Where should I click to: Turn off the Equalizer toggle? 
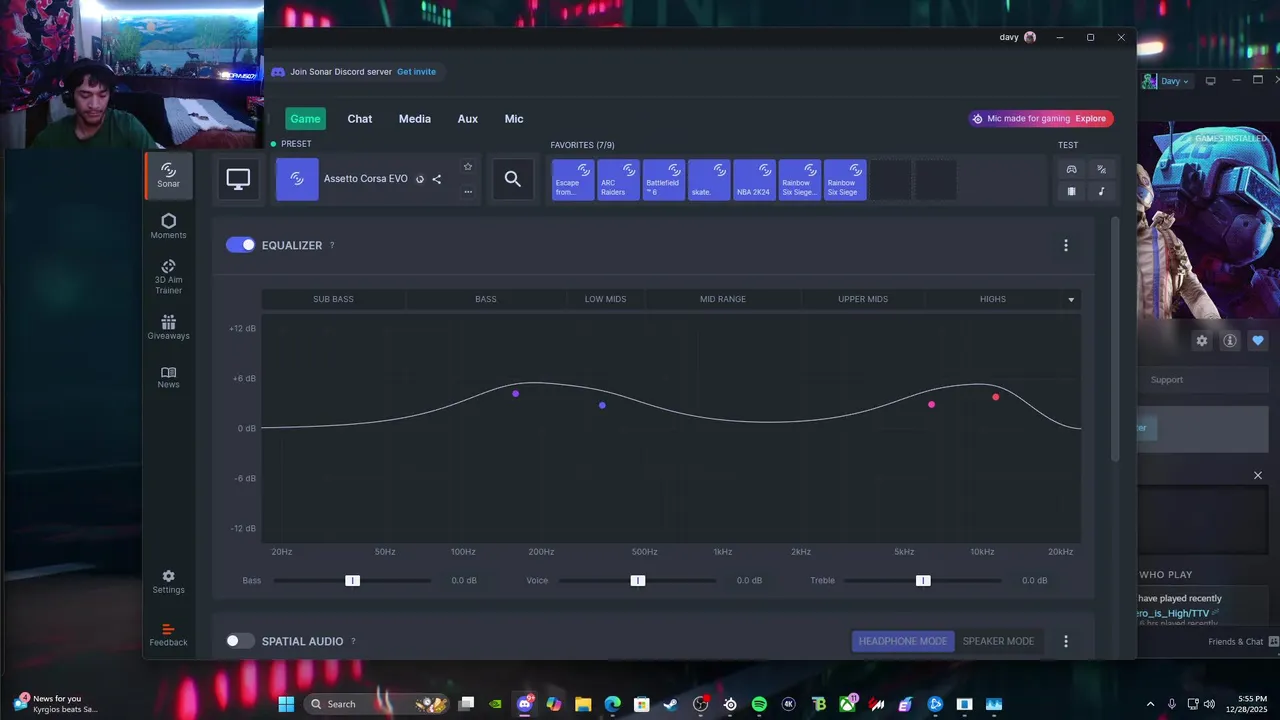coord(240,245)
